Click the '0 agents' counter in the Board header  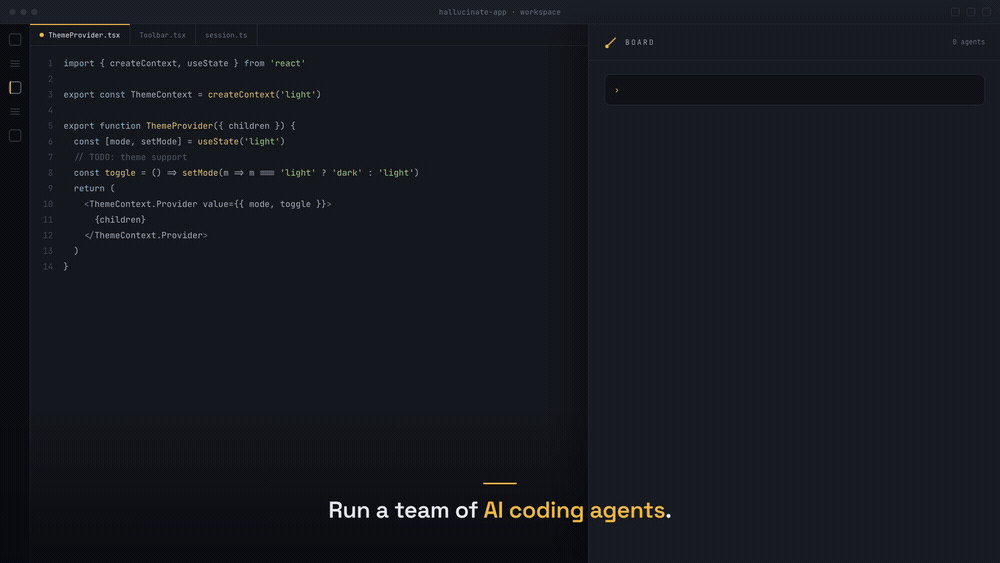click(x=968, y=42)
